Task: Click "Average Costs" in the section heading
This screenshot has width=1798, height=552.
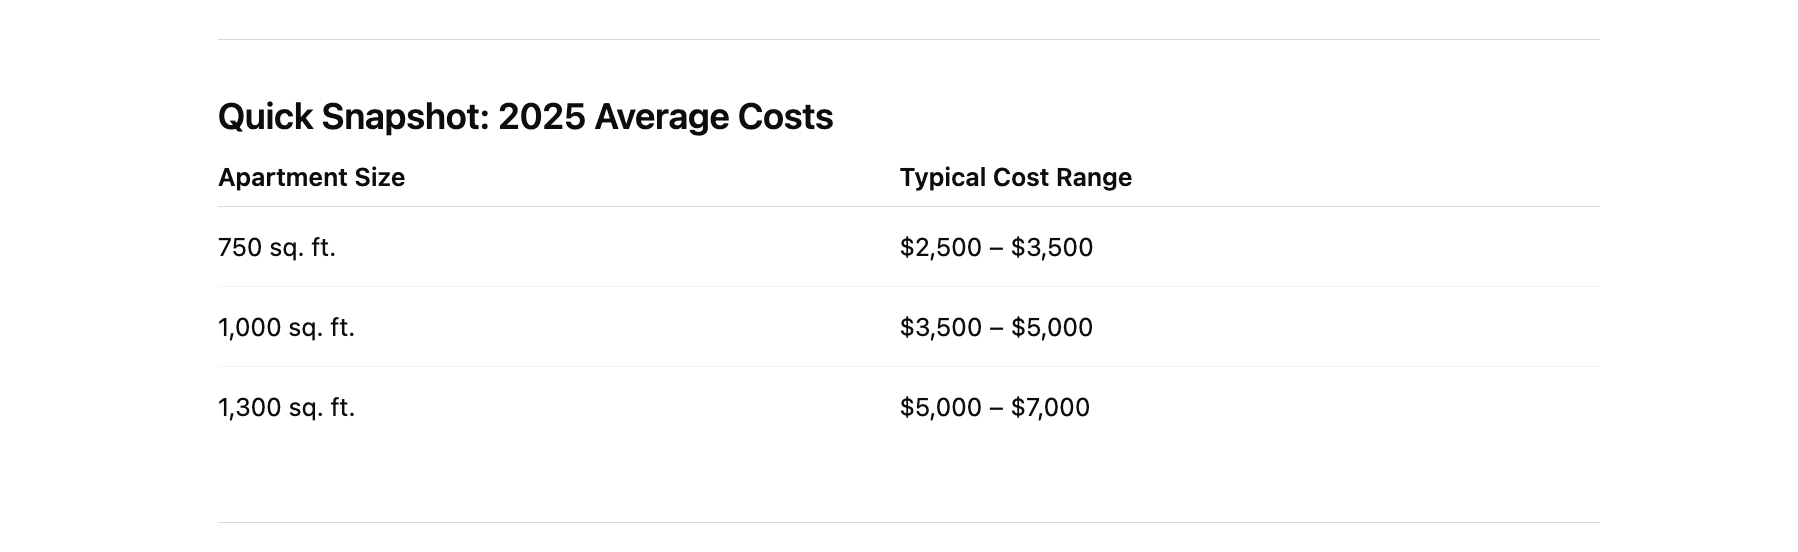Action: (713, 117)
